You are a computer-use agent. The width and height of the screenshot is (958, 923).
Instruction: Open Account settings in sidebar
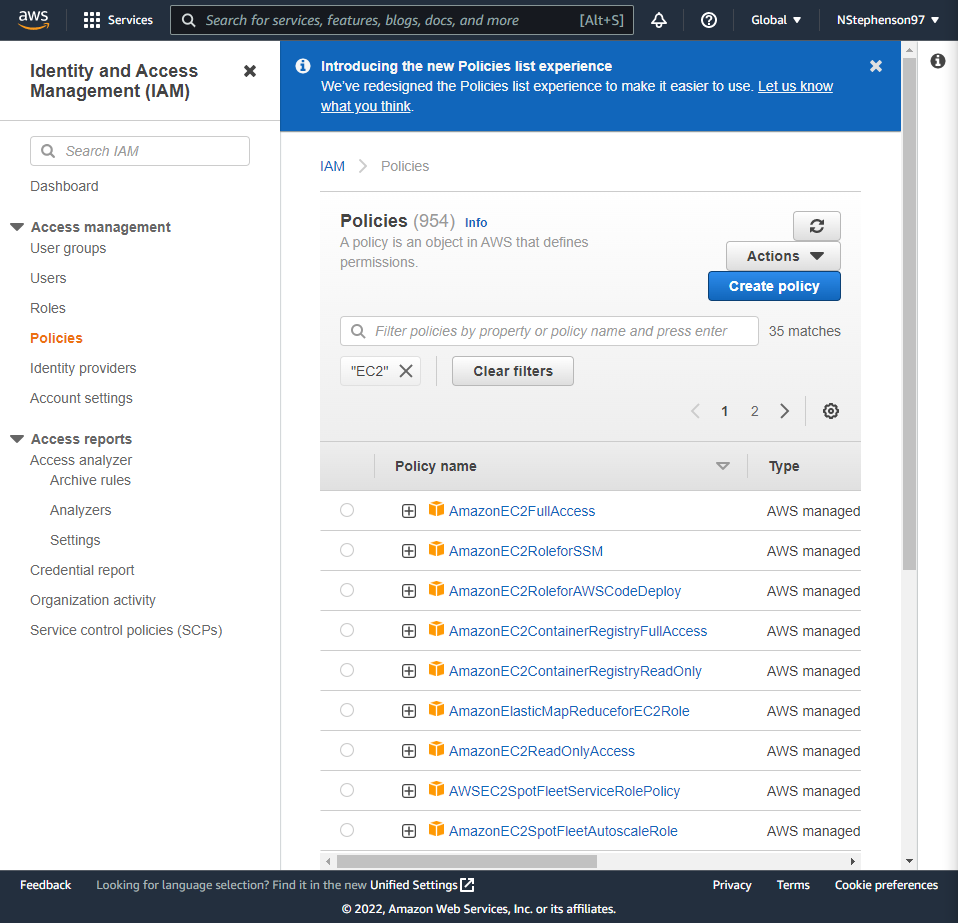pos(81,398)
